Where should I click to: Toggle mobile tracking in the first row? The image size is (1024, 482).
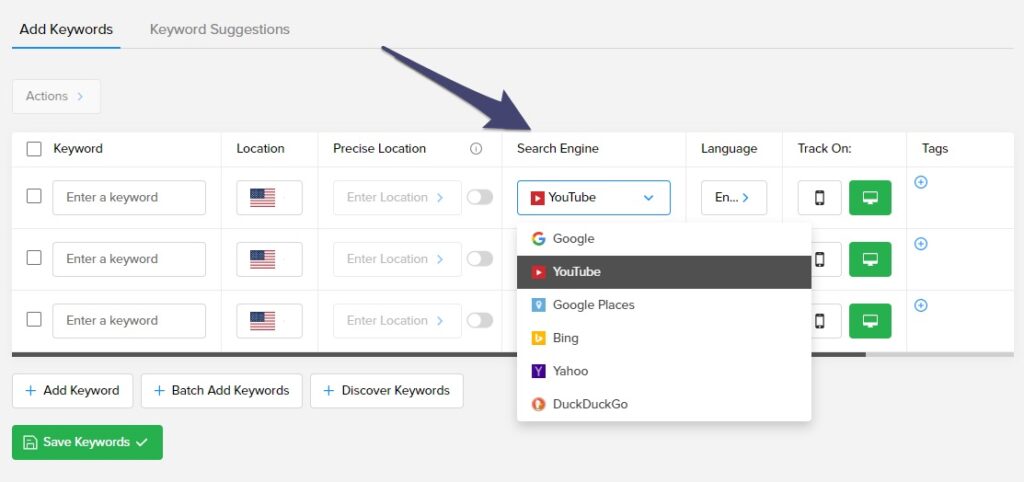pos(820,197)
